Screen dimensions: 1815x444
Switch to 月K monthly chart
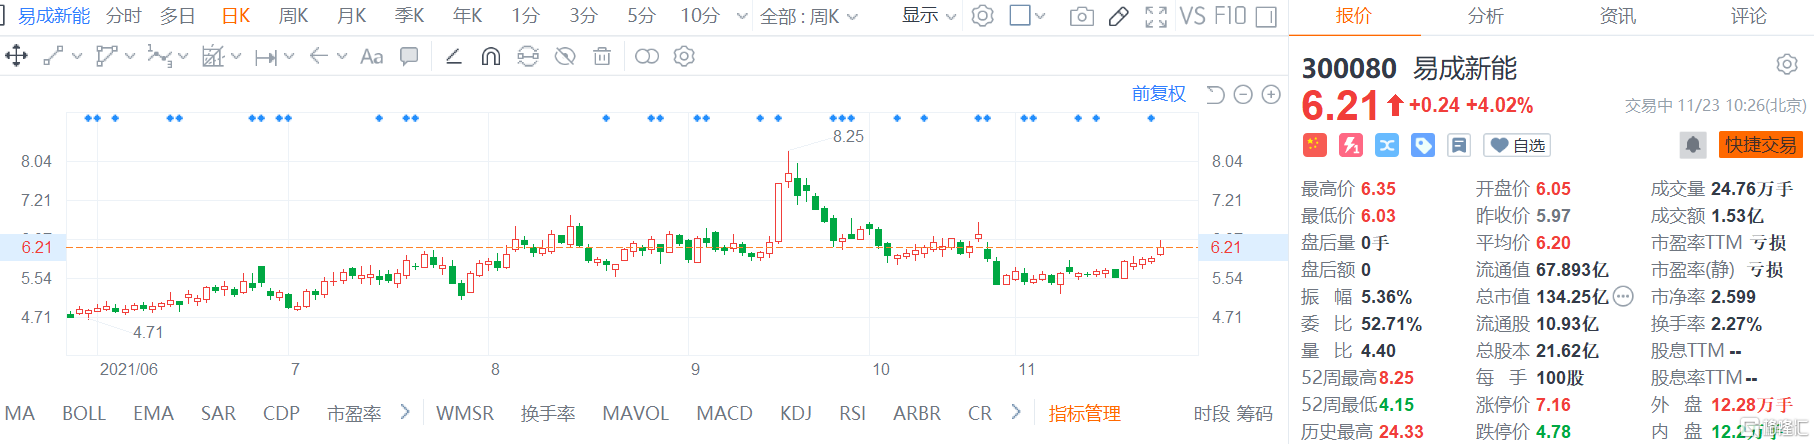point(351,16)
